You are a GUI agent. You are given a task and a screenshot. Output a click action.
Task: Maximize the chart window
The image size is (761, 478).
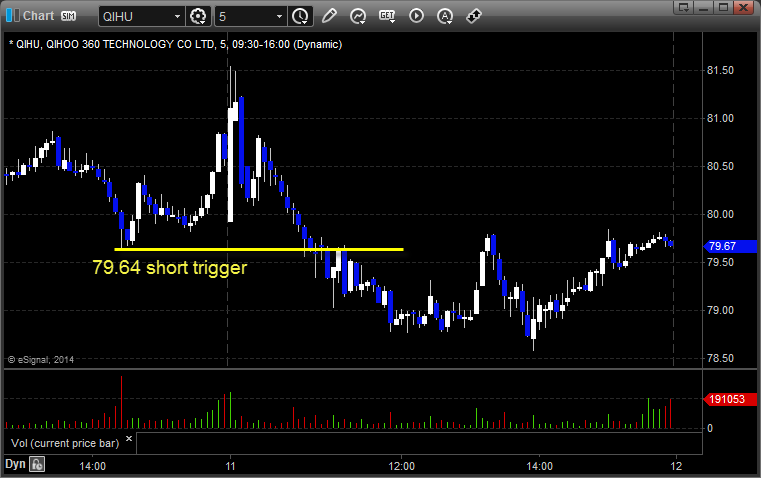[x=723, y=7]
